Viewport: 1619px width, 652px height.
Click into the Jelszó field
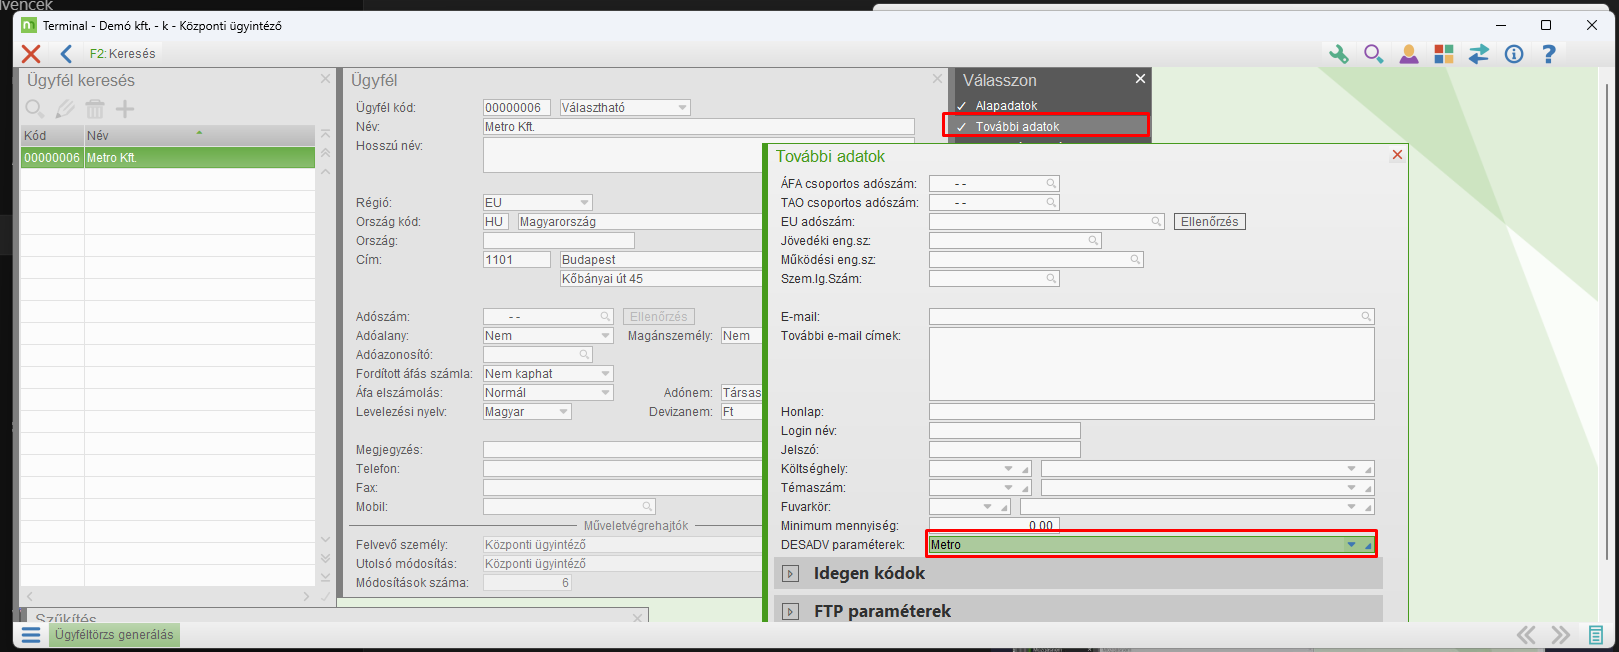click(1005, 450)
